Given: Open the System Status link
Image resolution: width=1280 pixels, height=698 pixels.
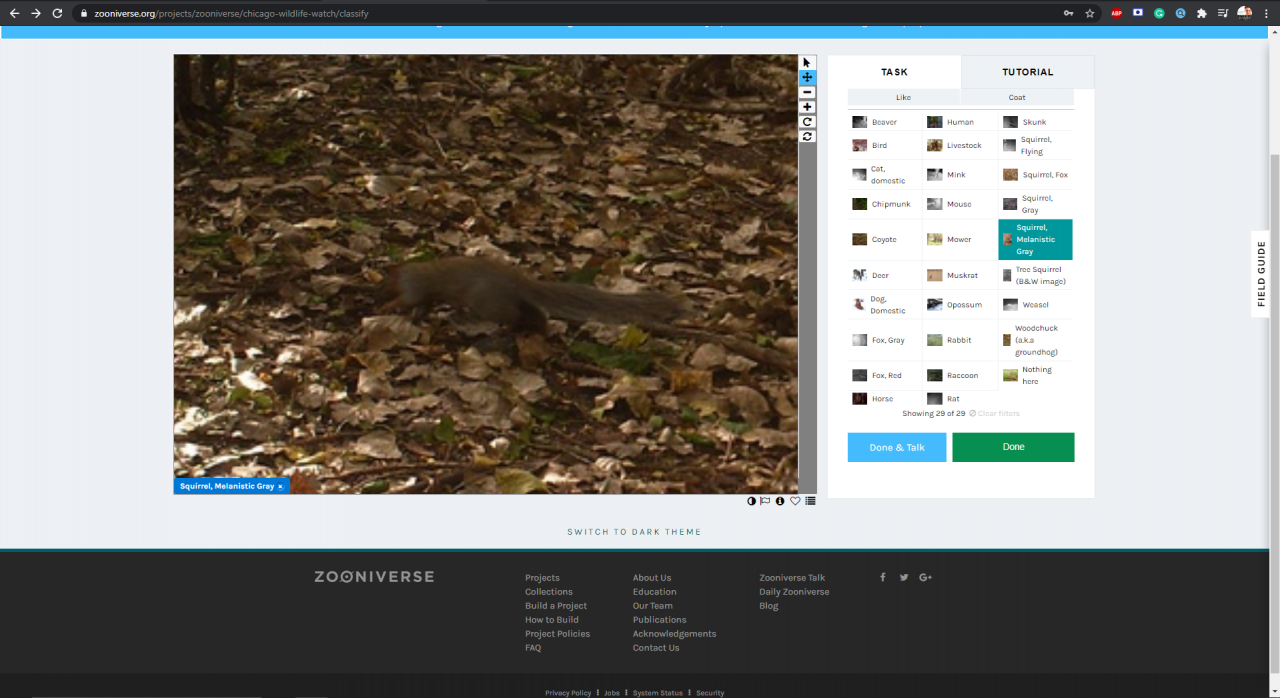Looking at the screenshot, I should click(x=657, y=693).
